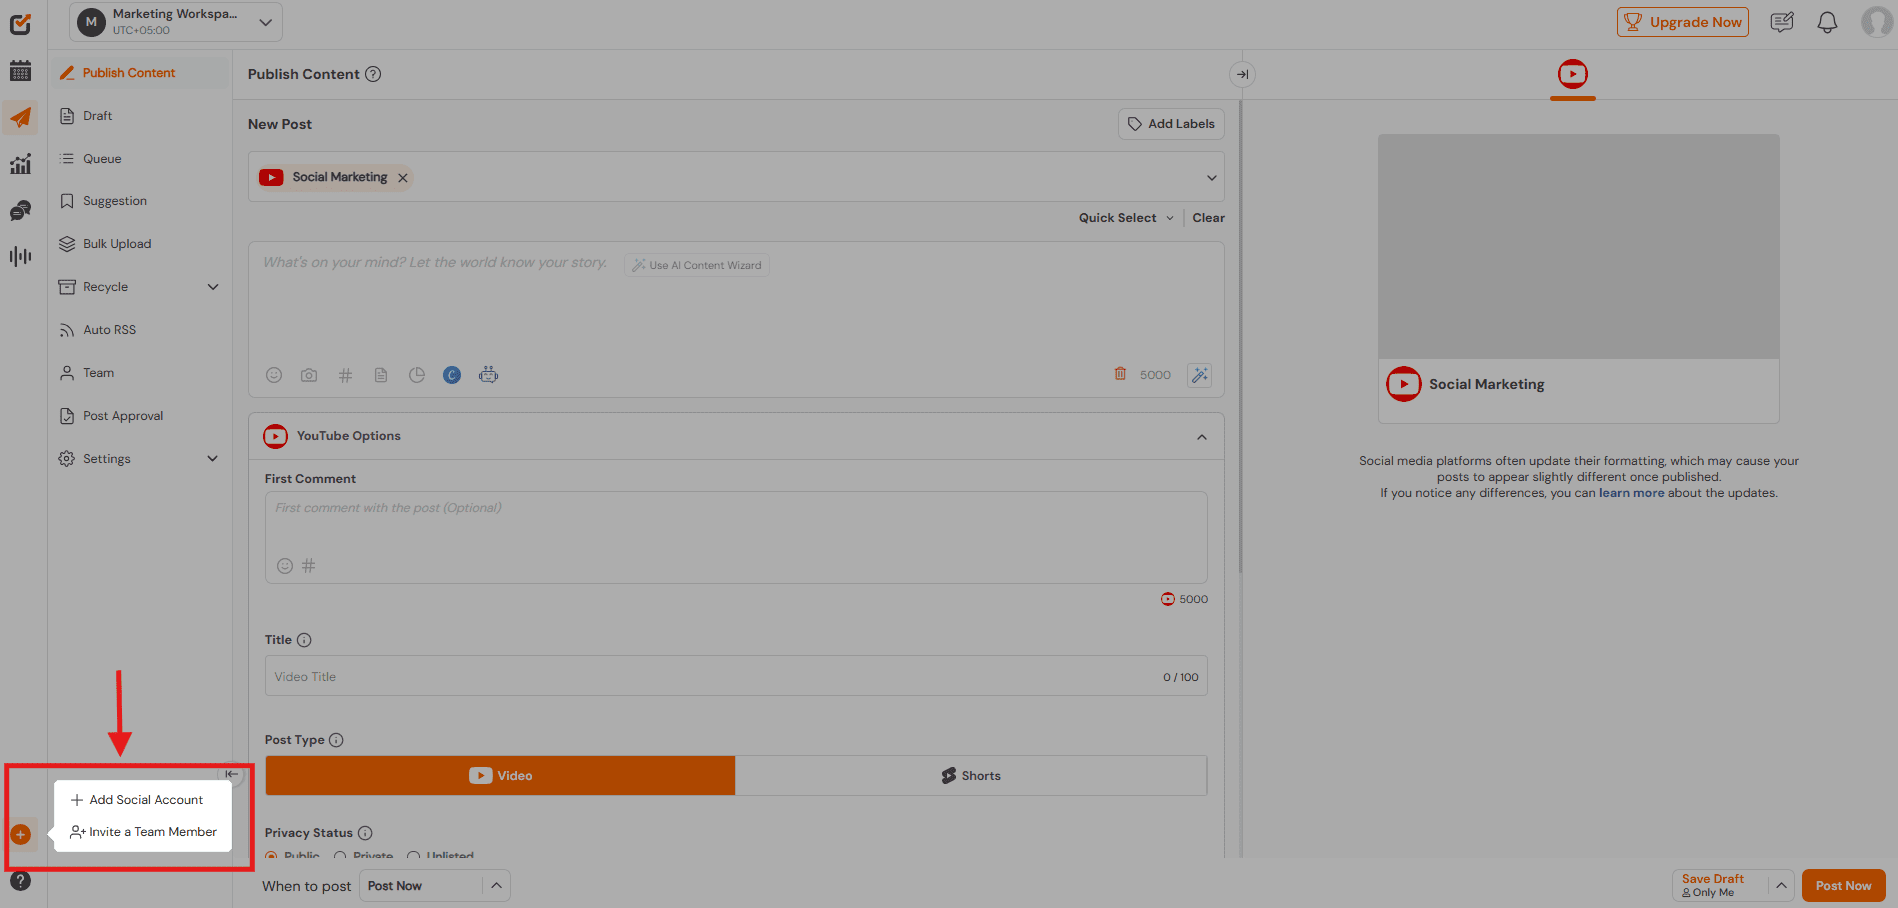Open the calendar icon in left sidebar
Screen dimensions: 1898x908
tap(20, 71)
